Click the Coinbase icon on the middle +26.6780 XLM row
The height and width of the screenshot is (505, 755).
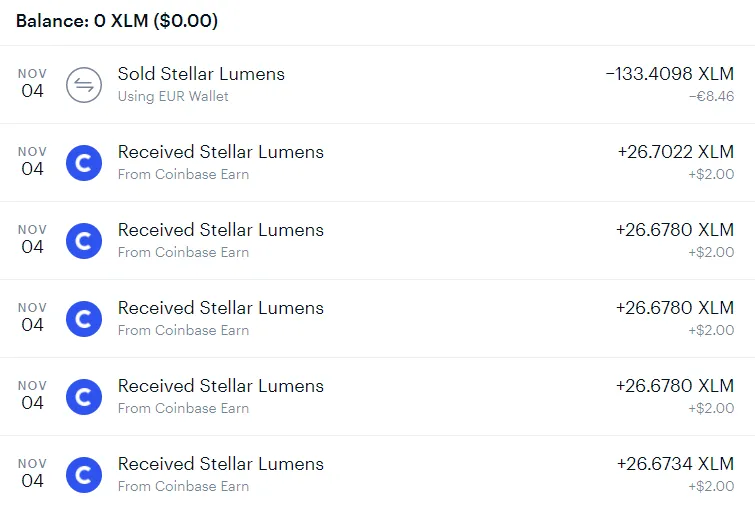(84, 319)
